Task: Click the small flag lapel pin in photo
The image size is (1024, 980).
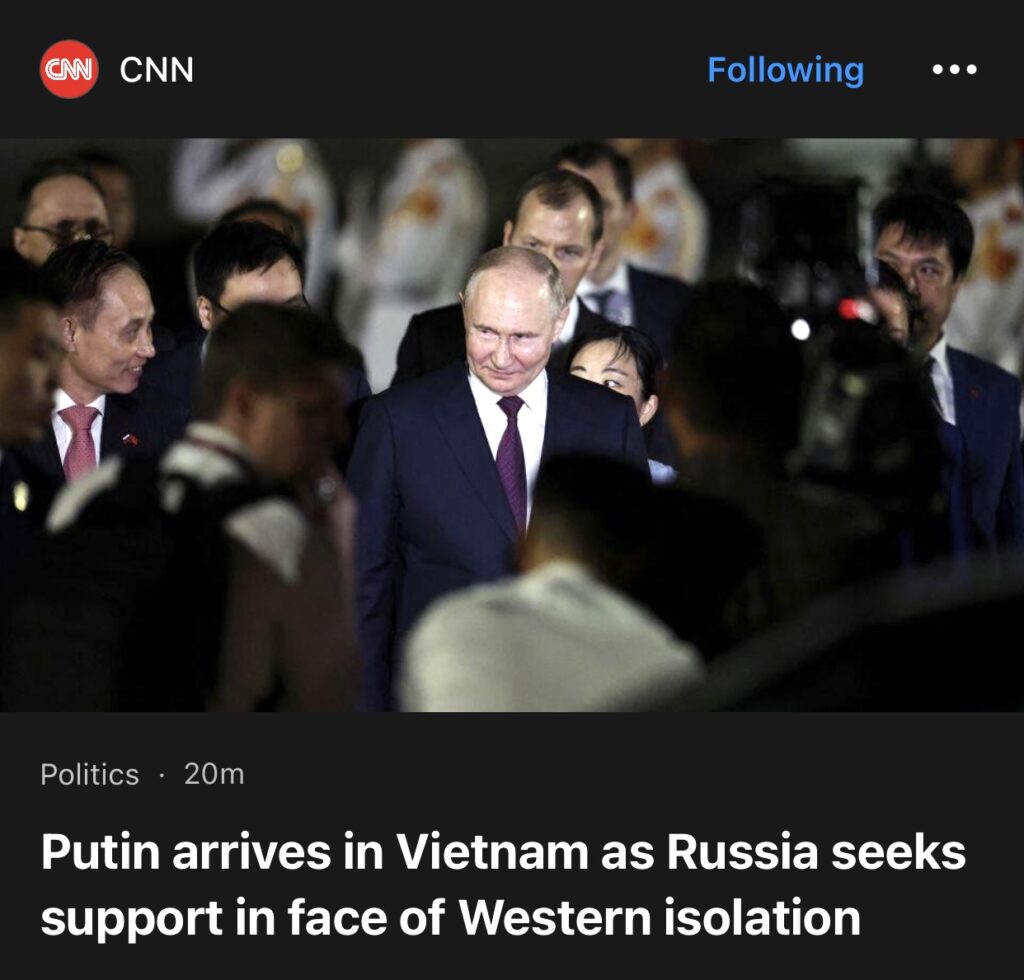Action: (131, 440)
